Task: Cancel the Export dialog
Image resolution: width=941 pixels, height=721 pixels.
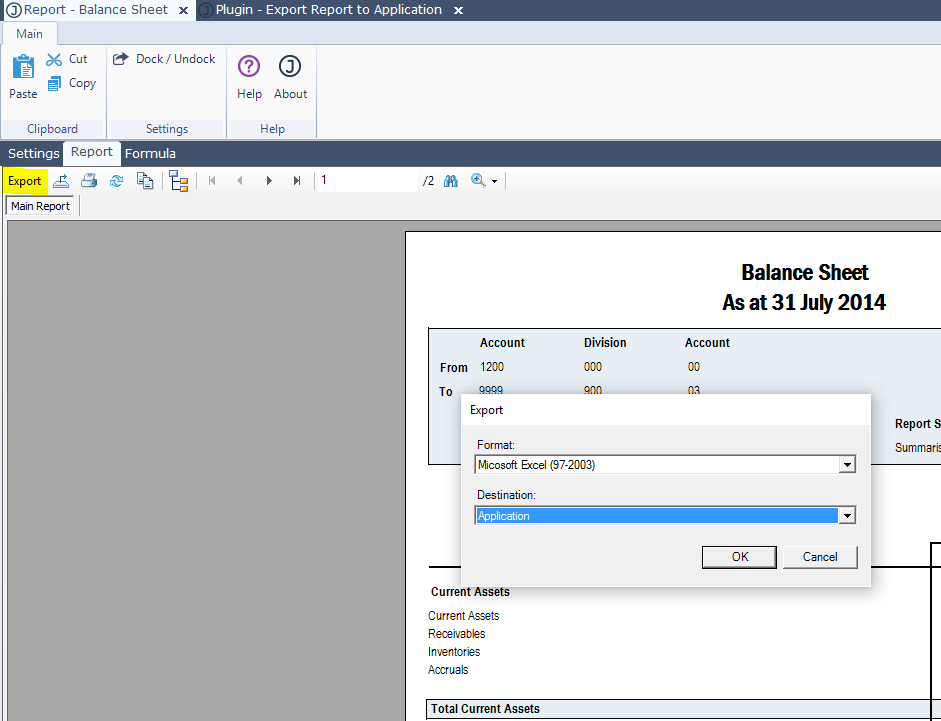Action: click(x=820, y=557)
